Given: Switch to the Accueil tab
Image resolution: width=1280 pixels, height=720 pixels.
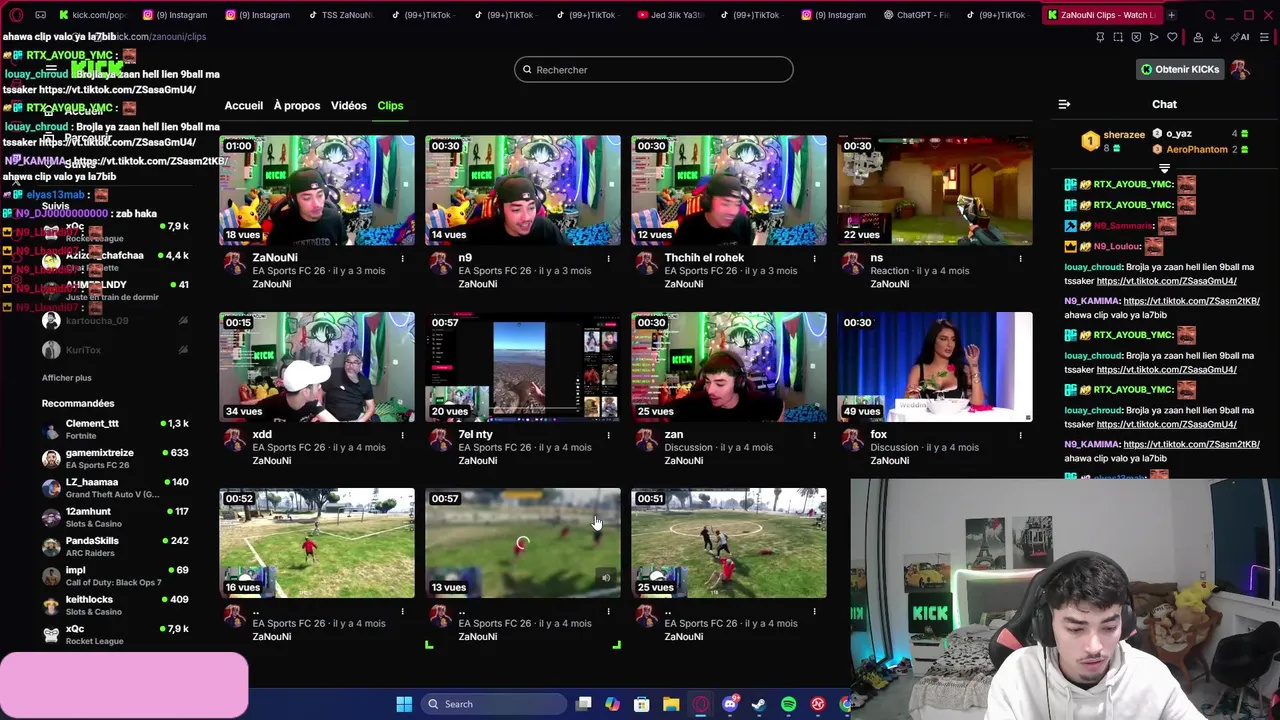Looking at the screenshot, I should coord(244,105).
